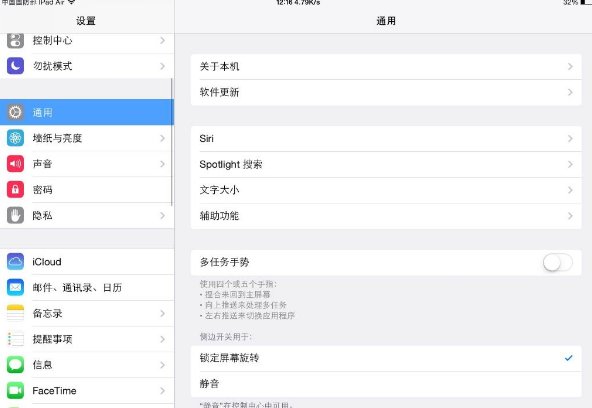Open chevron on 信息 row
The height and width of the screenshot is (408, 592).
(163, 365)
